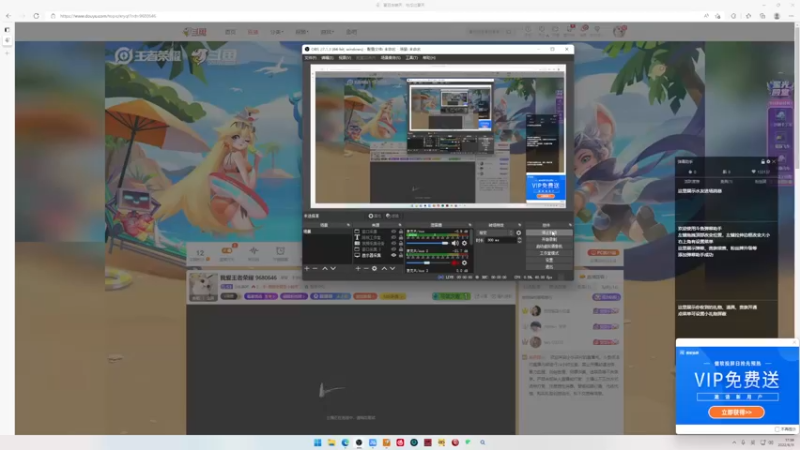Image resolution: width=800 pixels, height=450 pixels.
Task: Open the Scenes dock header menu icon
Action: 348,225
